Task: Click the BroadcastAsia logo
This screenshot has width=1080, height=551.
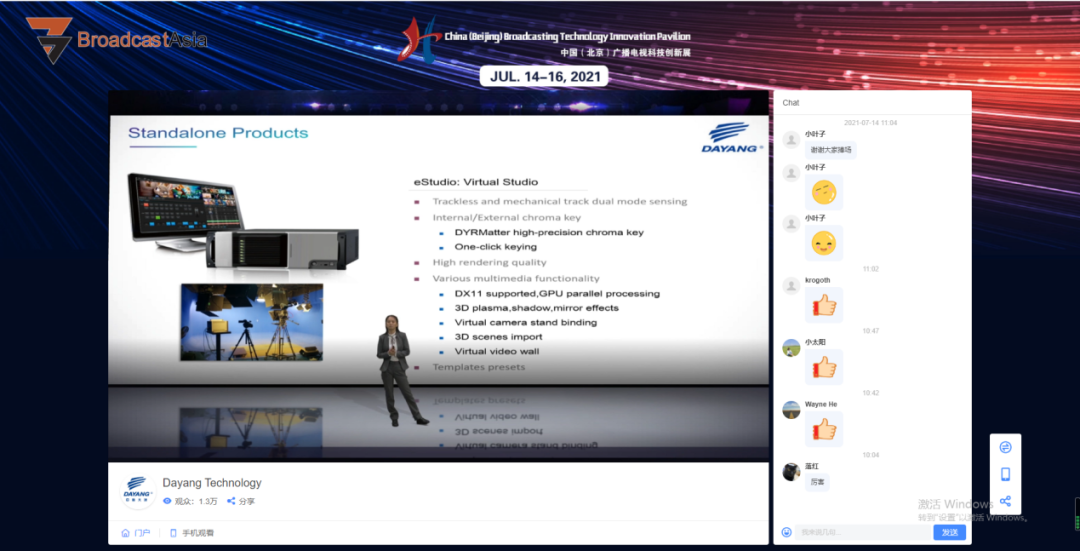Action: [x=117, y=40]
